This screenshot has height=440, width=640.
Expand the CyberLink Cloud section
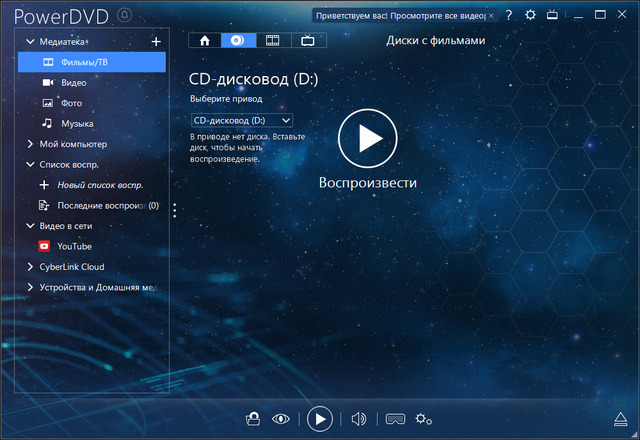tap(29, 267)
